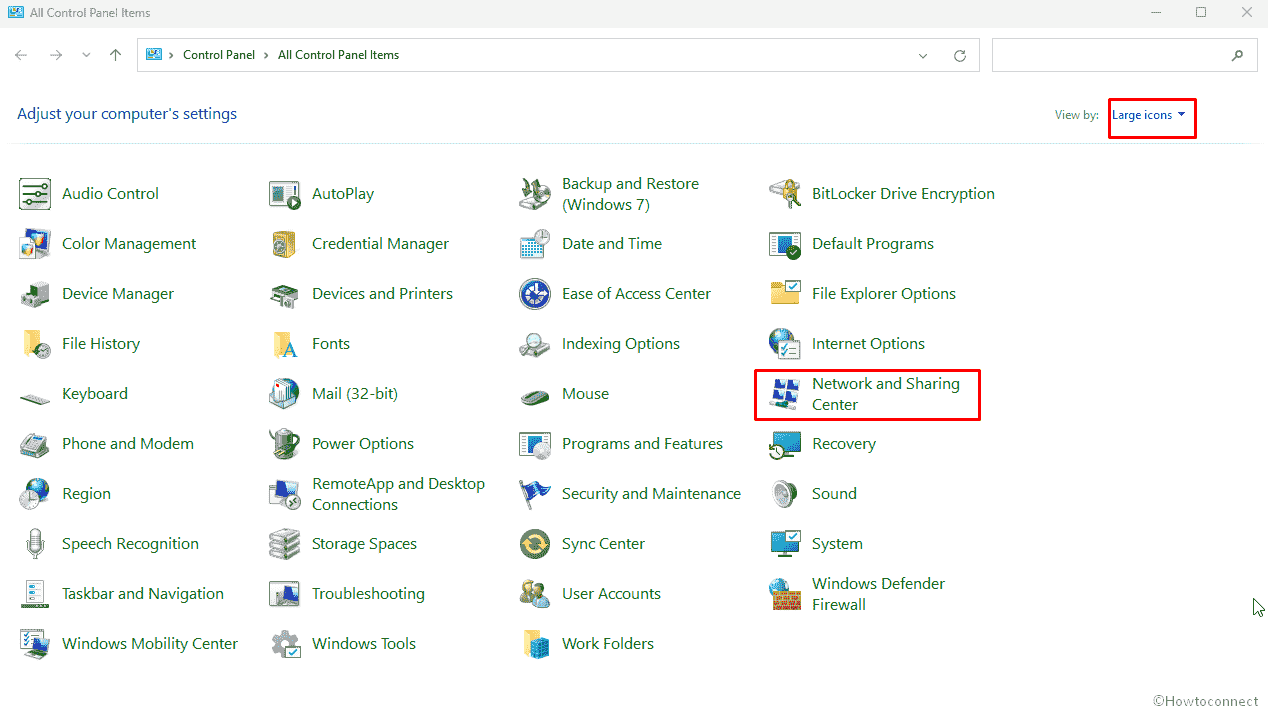Image resolution: width=1268 pixels, height=715 pixels.
Task: Click the Storage Spaces icon
Action: click(285, 544)
